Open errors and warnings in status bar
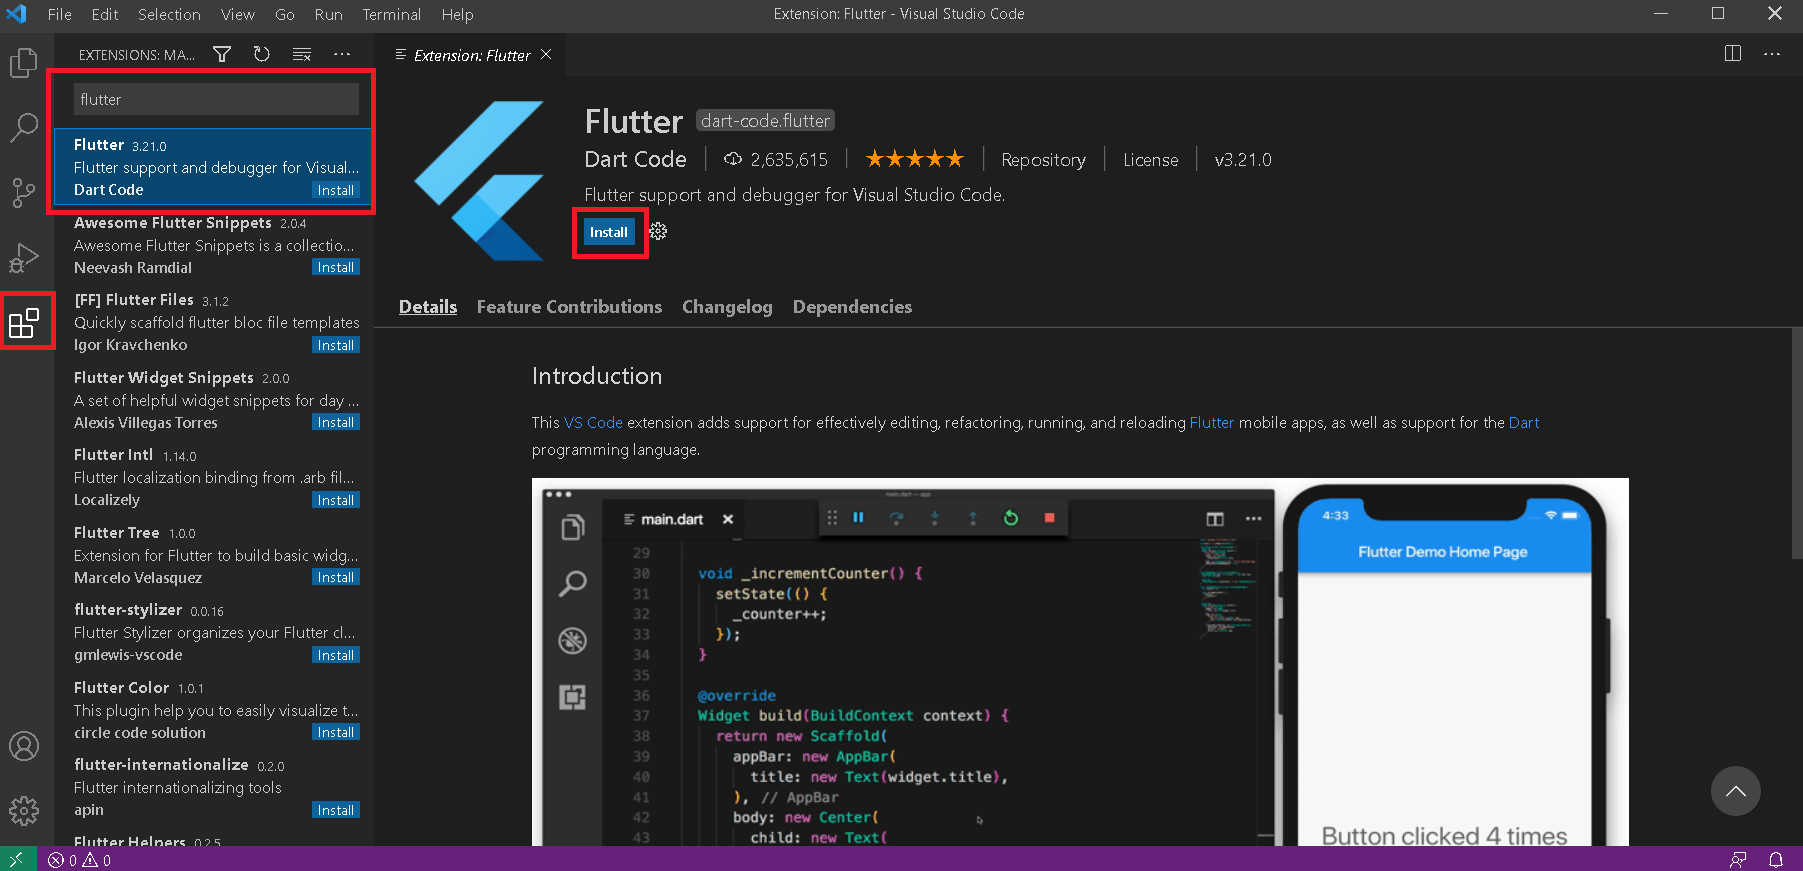This screenshot has height=871, width=1803. (x=80, y=860)
